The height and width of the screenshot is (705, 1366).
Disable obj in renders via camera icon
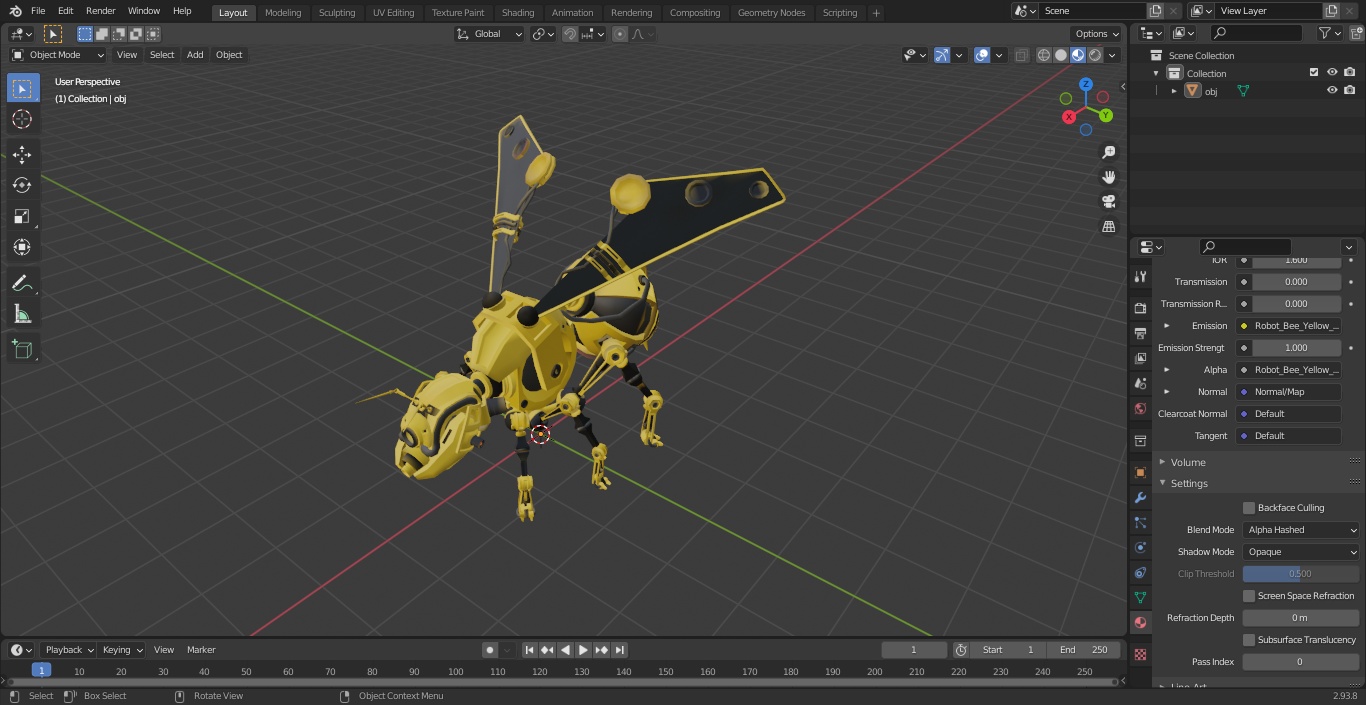pyautogui.click(x=1350, y=91)
